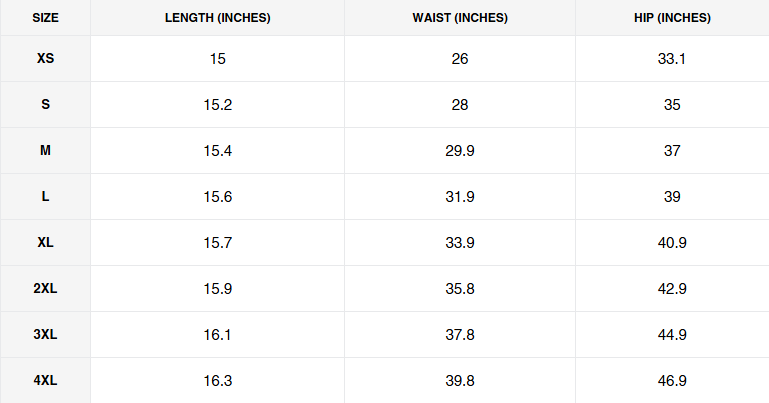Viewport: 769px width, 403px height.
Task: Click the 4XL hip value 46.9
Action: click(672, 381)
